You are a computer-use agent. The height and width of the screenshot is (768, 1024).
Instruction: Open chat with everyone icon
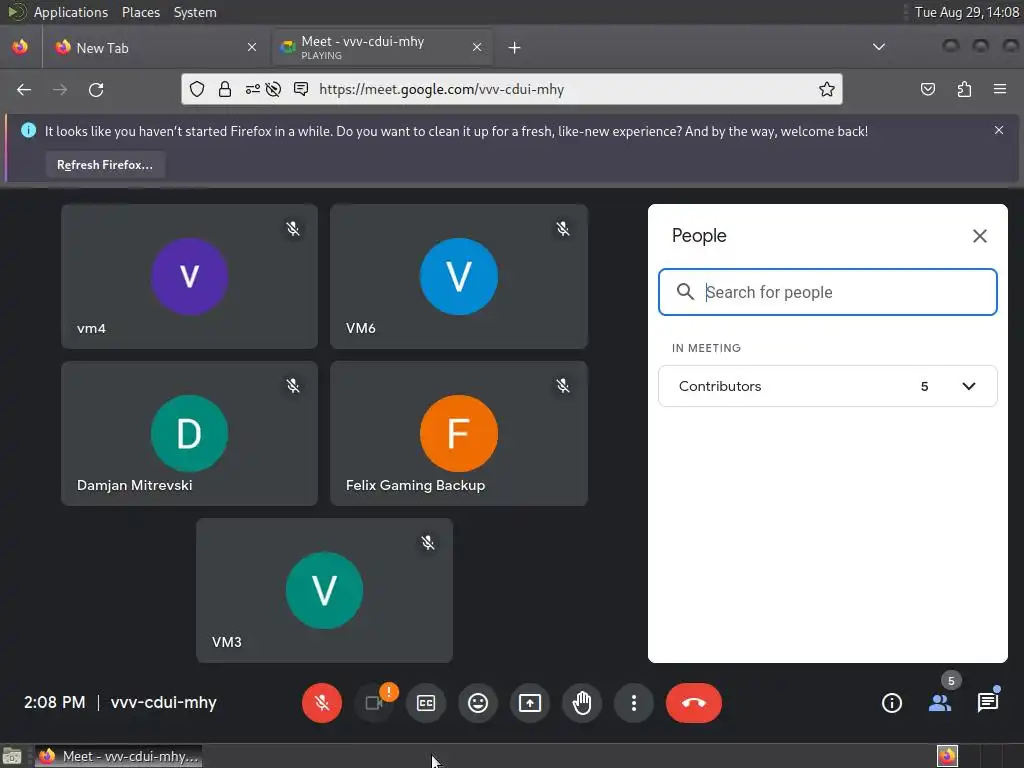click(988, 703)
